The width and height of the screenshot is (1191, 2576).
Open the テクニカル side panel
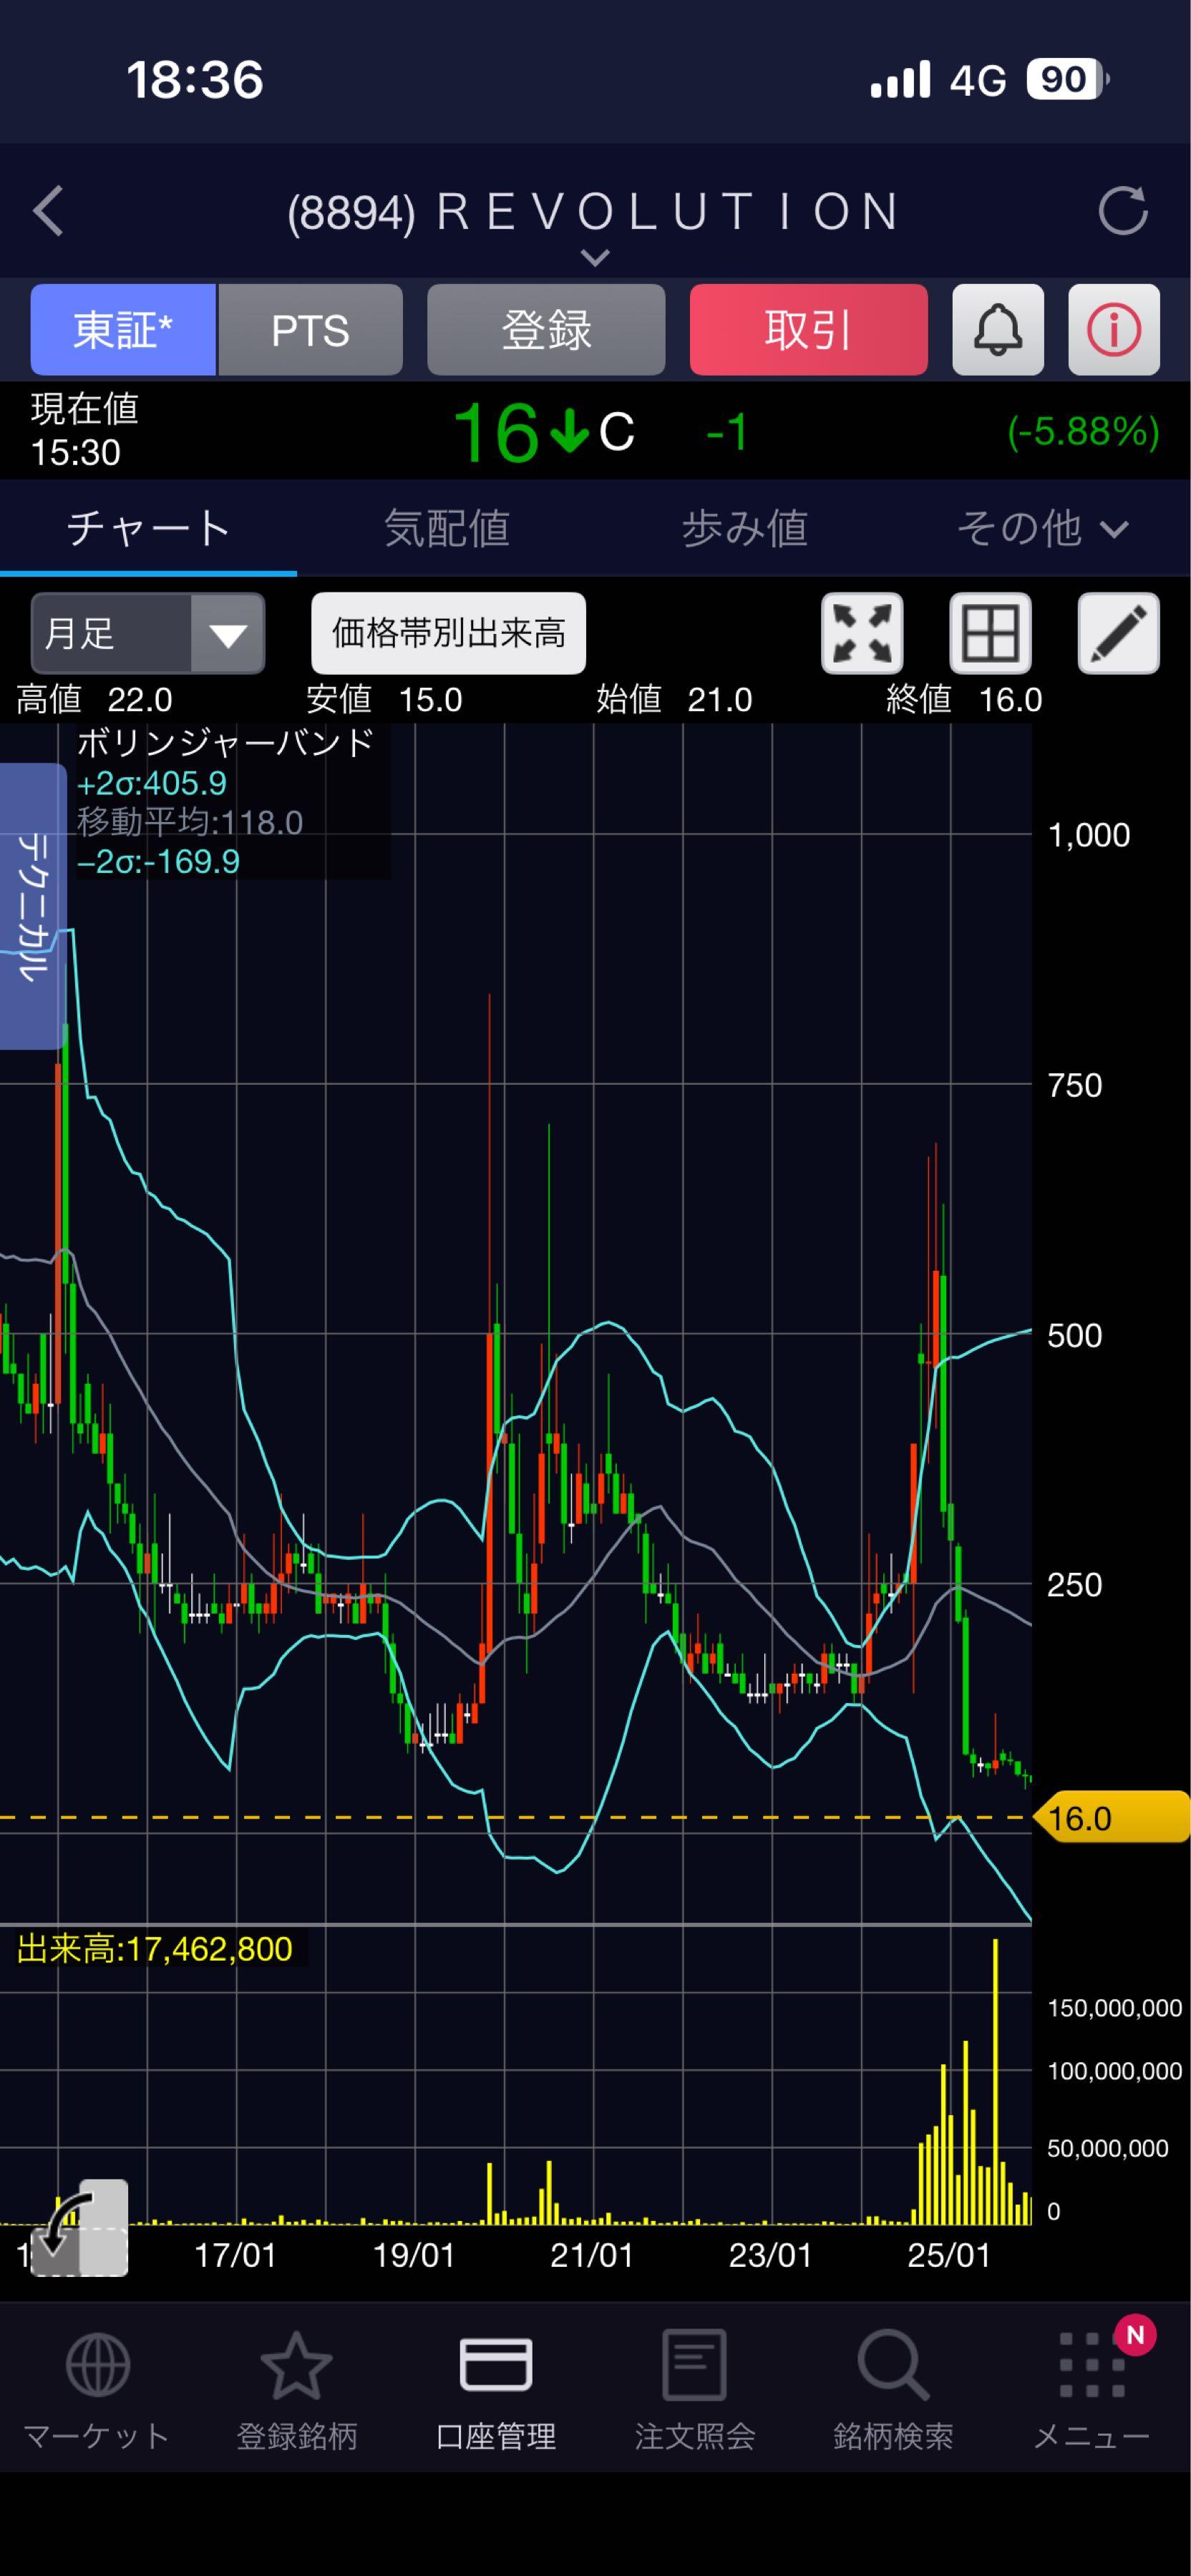click(x=32, y=906)
